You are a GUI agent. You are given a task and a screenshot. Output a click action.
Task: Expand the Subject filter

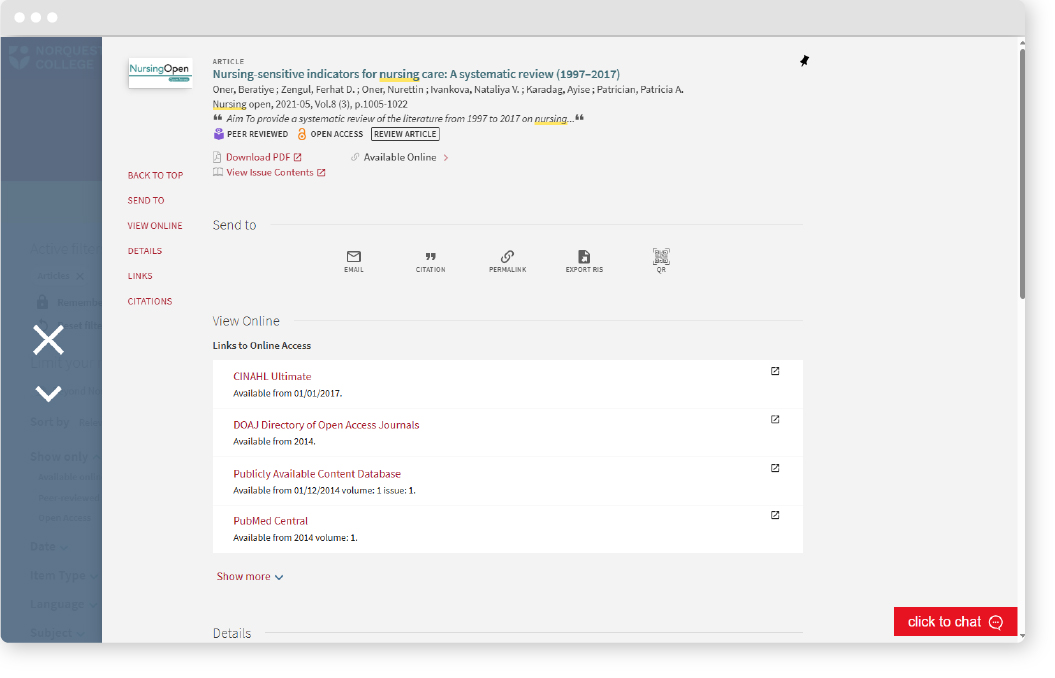click(57, 634)
